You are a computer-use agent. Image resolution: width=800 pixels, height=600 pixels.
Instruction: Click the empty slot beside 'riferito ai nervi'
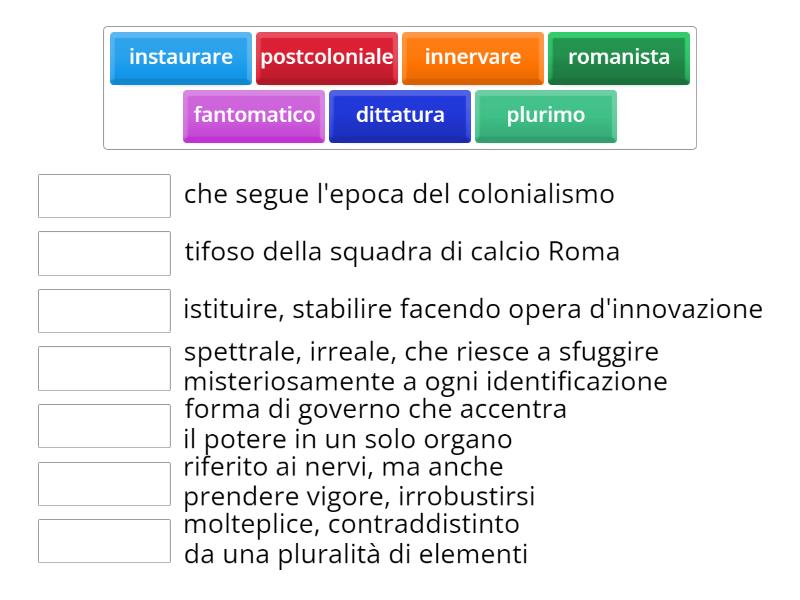click(104, 483)
